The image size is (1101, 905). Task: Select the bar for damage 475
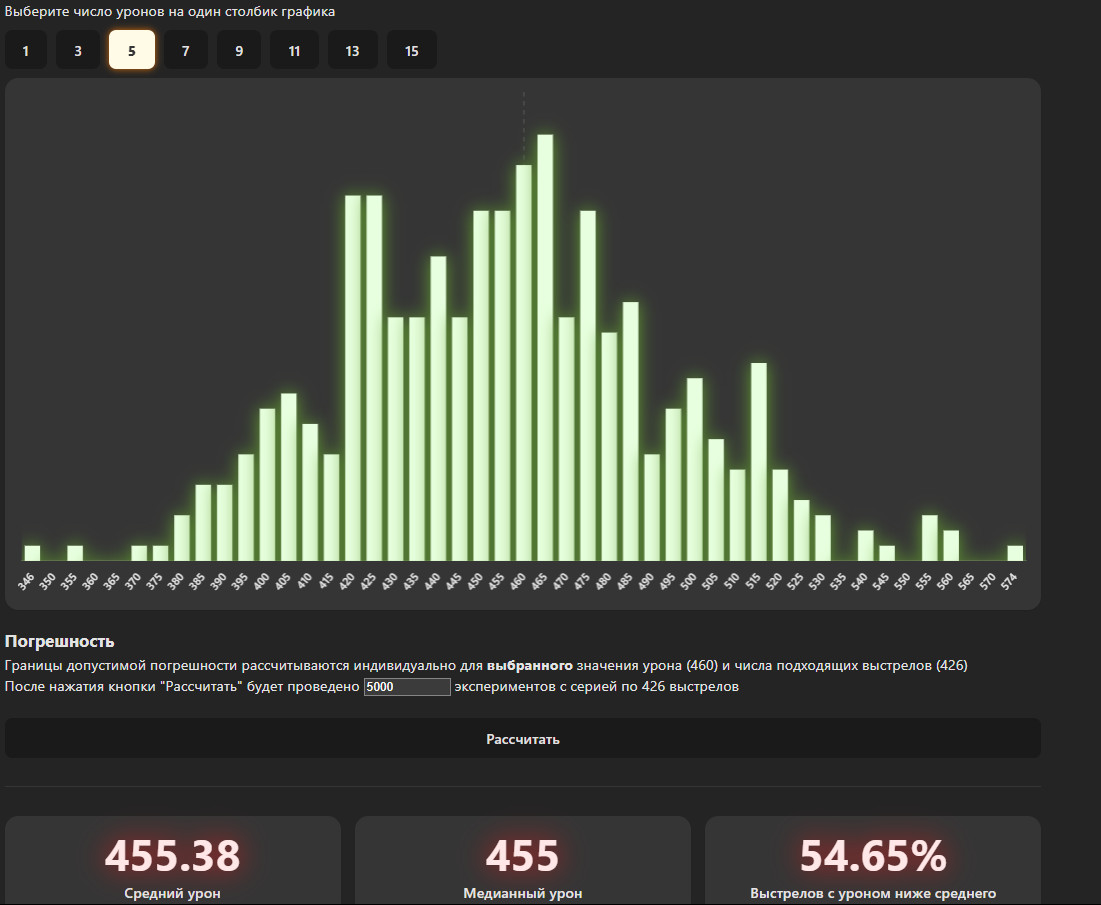tap(588, 388)
